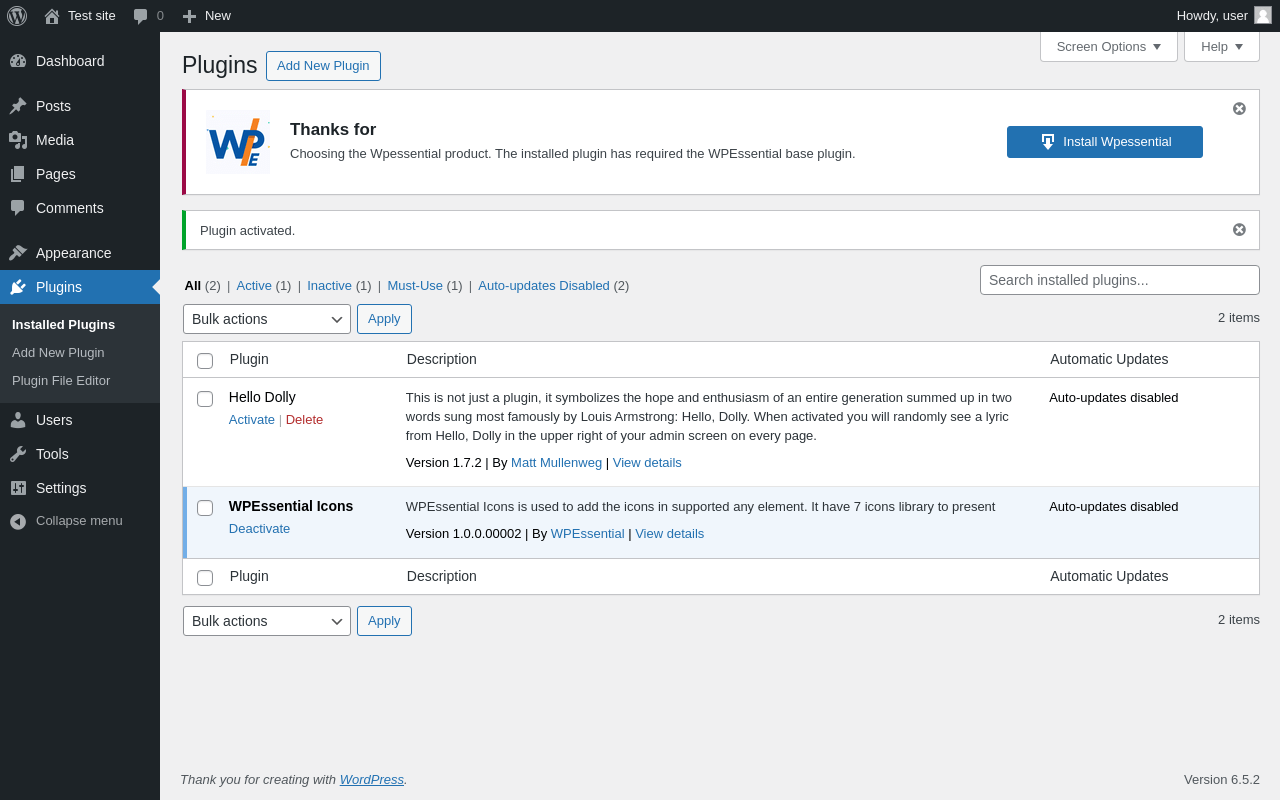Image resolution: width=1280 pixels, height=800 pixels.
Task: Open Pages in the sidebar
Action: (x=80, y=174)
